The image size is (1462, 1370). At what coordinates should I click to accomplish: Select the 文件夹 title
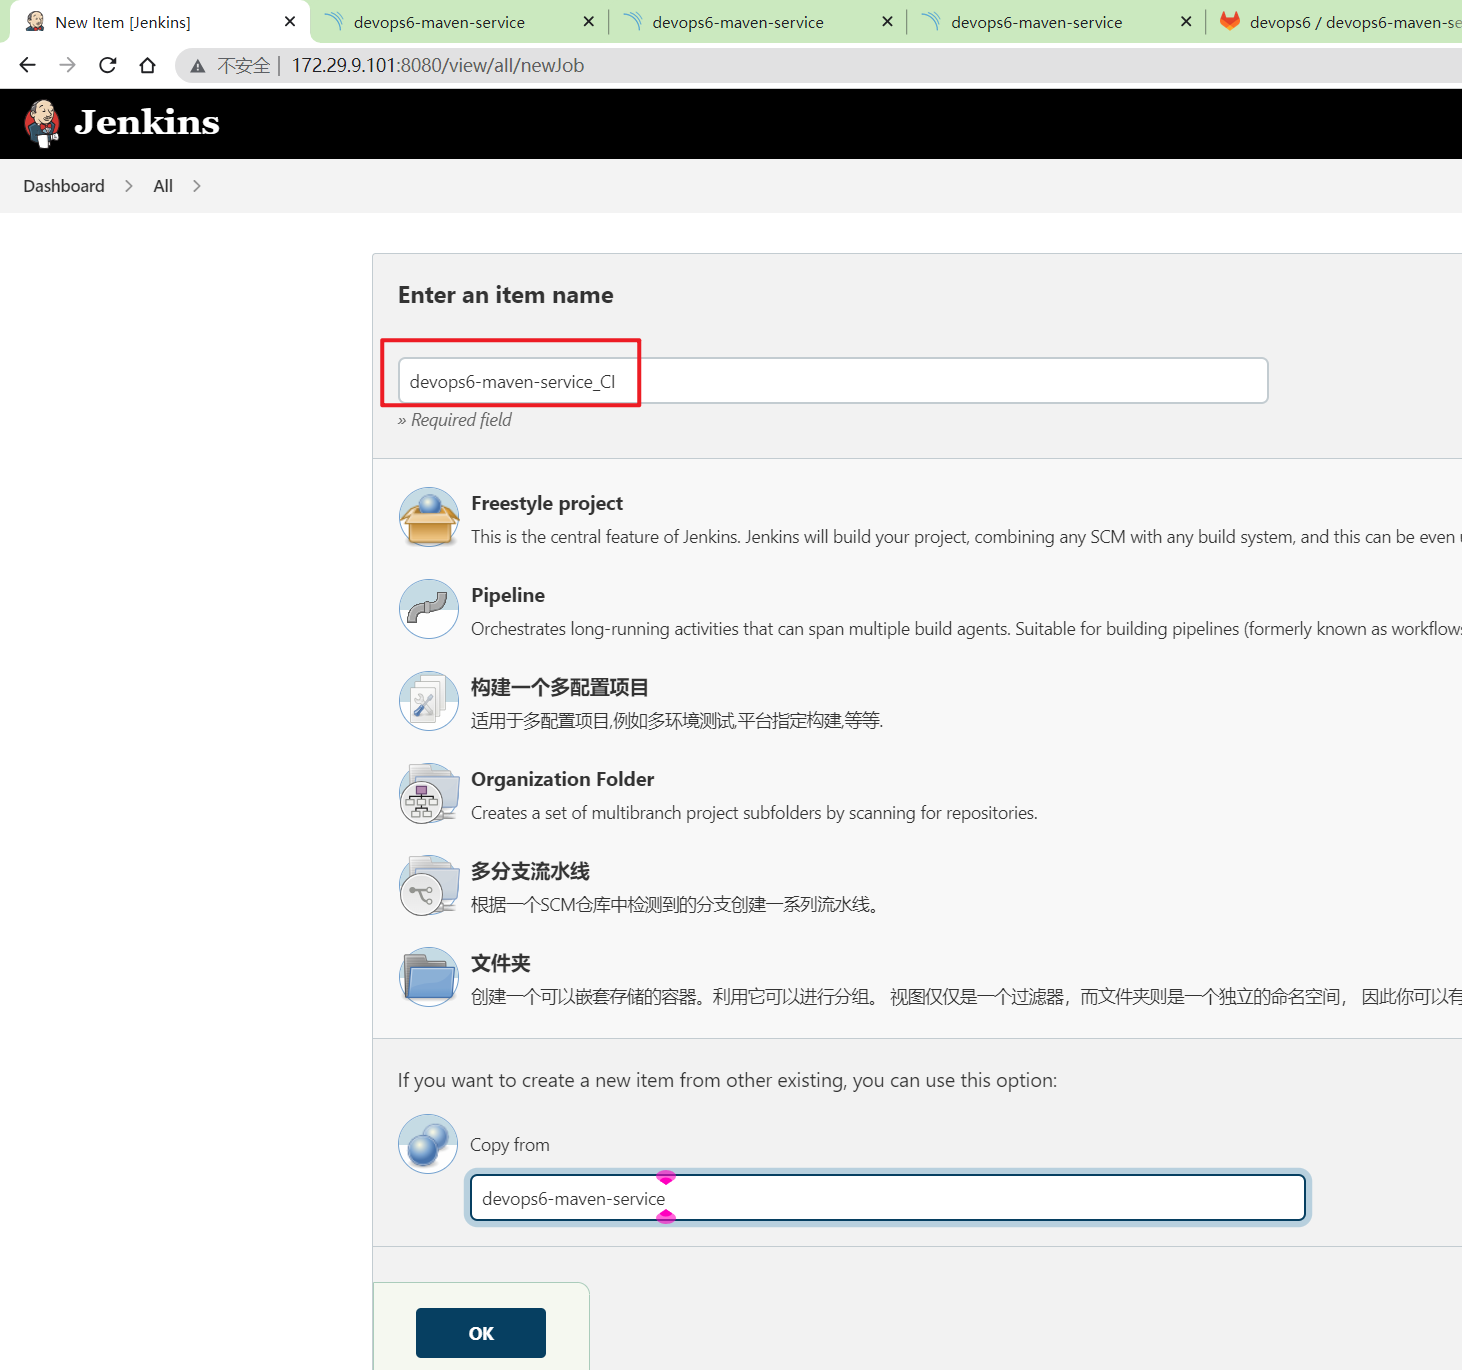(x=501, y=963)
